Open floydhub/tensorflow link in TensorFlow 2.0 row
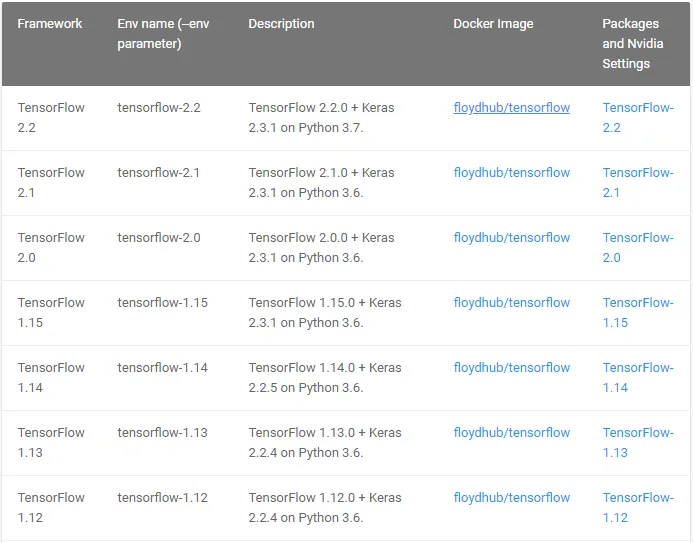The height and width of the screenshot is (543, 693). (511, 238)
